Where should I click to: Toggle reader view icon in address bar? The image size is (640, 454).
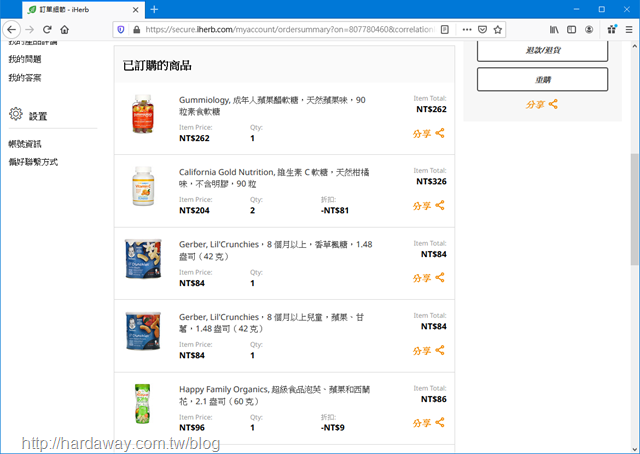pyautogui.click(x=445, y=29)
